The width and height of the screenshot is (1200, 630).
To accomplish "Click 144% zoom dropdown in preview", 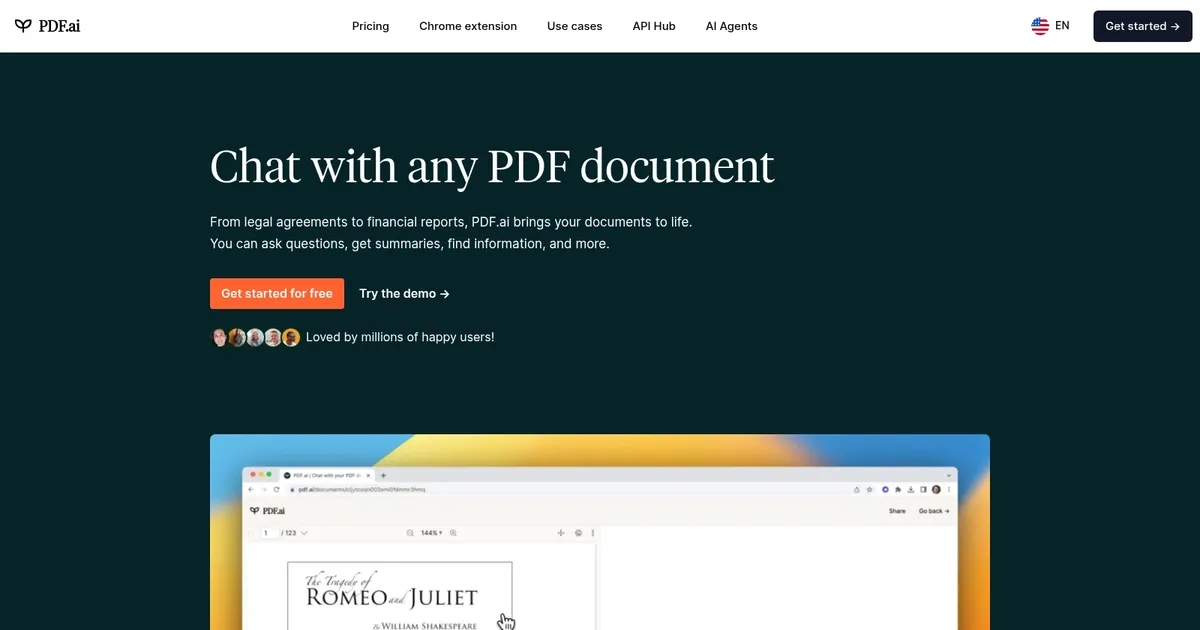I will coord(431,533).
